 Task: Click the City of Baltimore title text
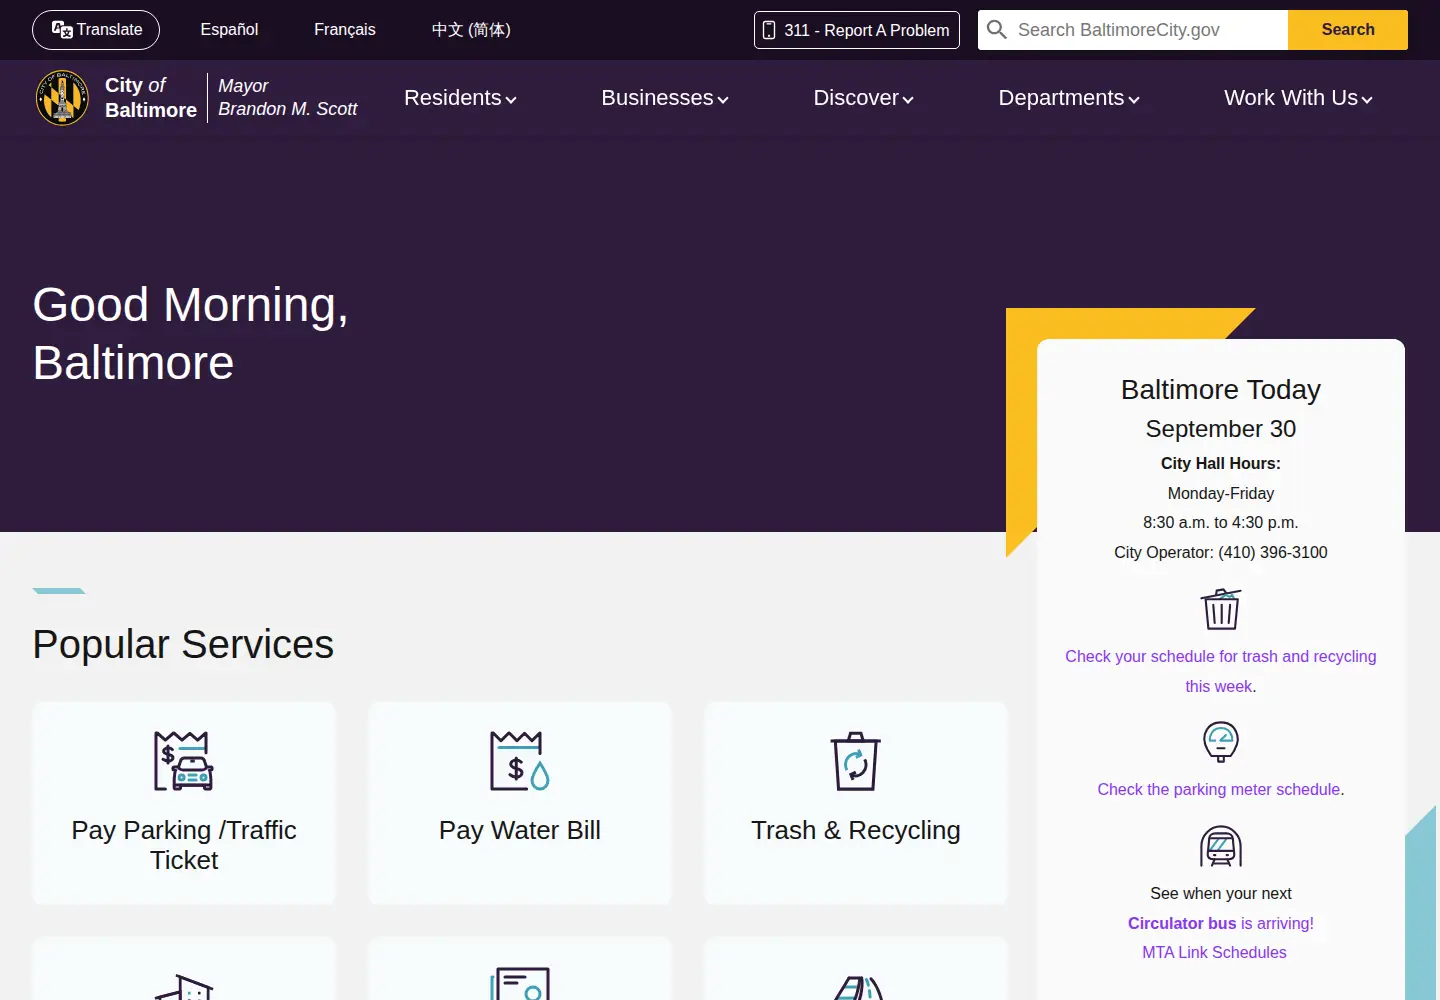[151, 97]
